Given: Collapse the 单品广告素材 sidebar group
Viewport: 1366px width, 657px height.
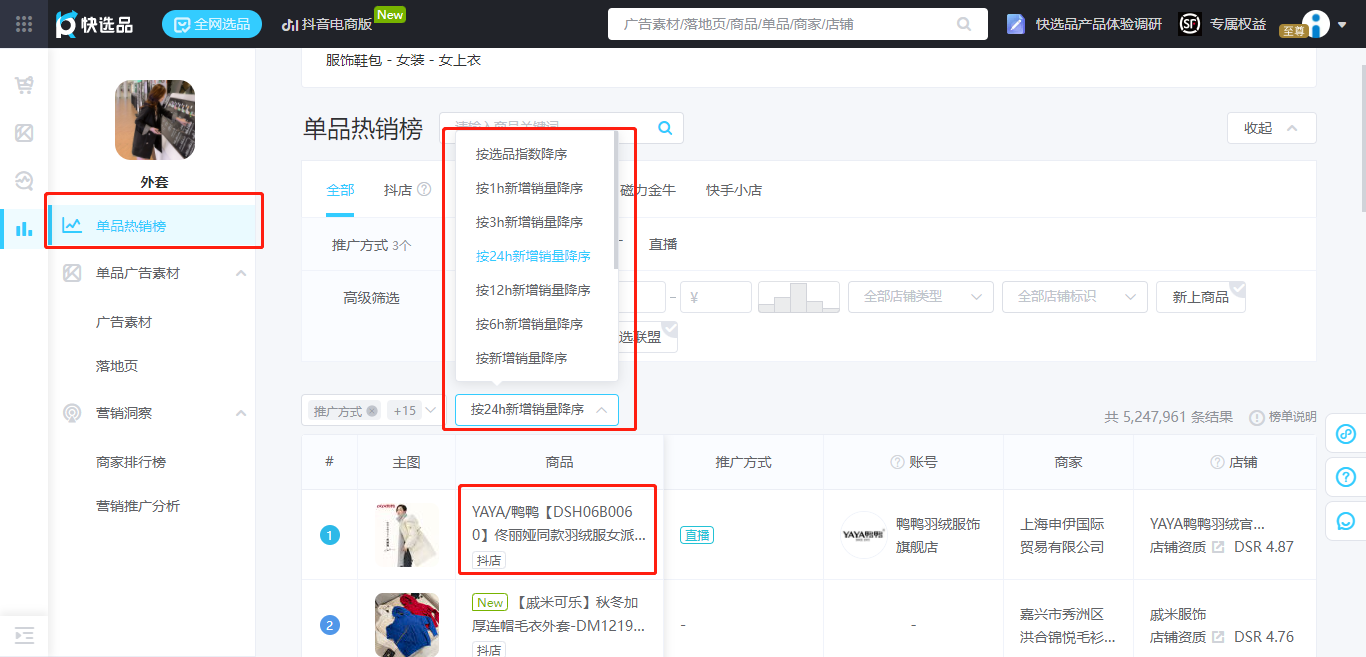Looking at the screenshot, I should pyautogui.click(x=241, y=273).
